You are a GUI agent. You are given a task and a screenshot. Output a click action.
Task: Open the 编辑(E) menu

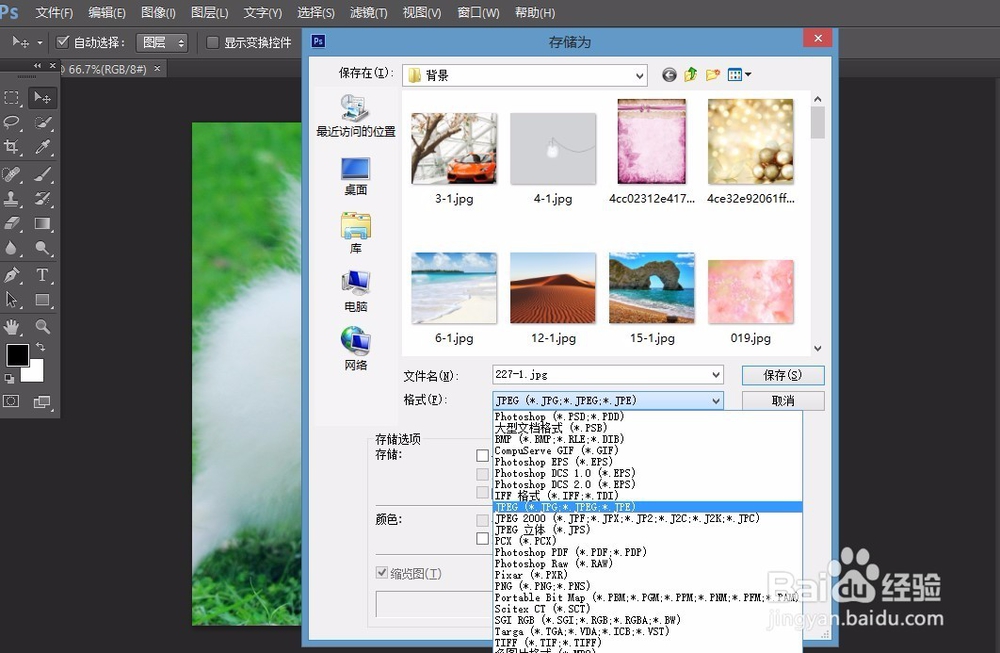click(x=107, y=13)
